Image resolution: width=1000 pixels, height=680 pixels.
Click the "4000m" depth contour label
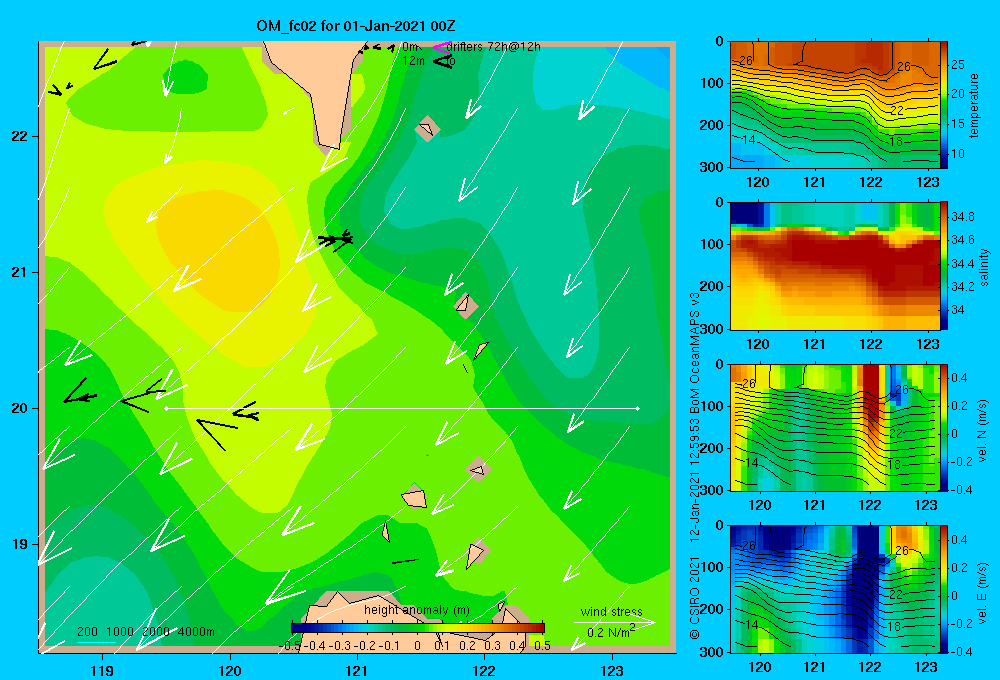tap(196, 632)
